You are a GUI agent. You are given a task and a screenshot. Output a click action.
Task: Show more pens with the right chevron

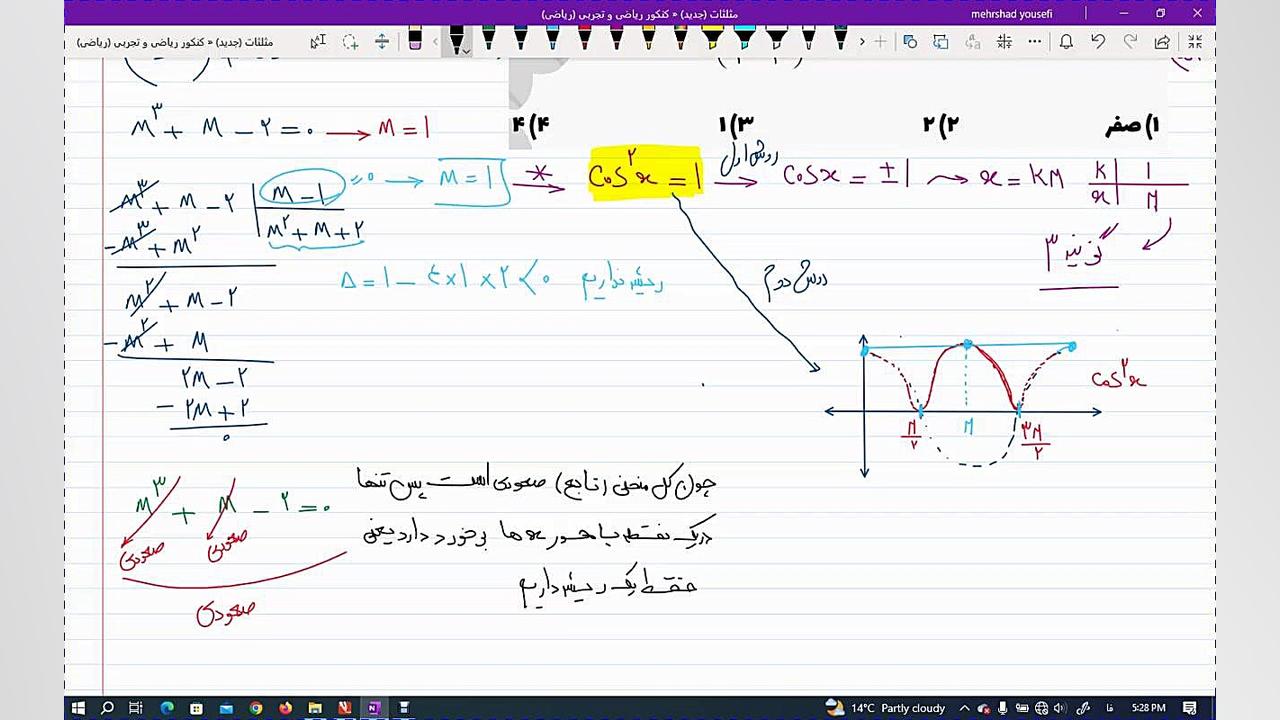(x=862, y=42)
